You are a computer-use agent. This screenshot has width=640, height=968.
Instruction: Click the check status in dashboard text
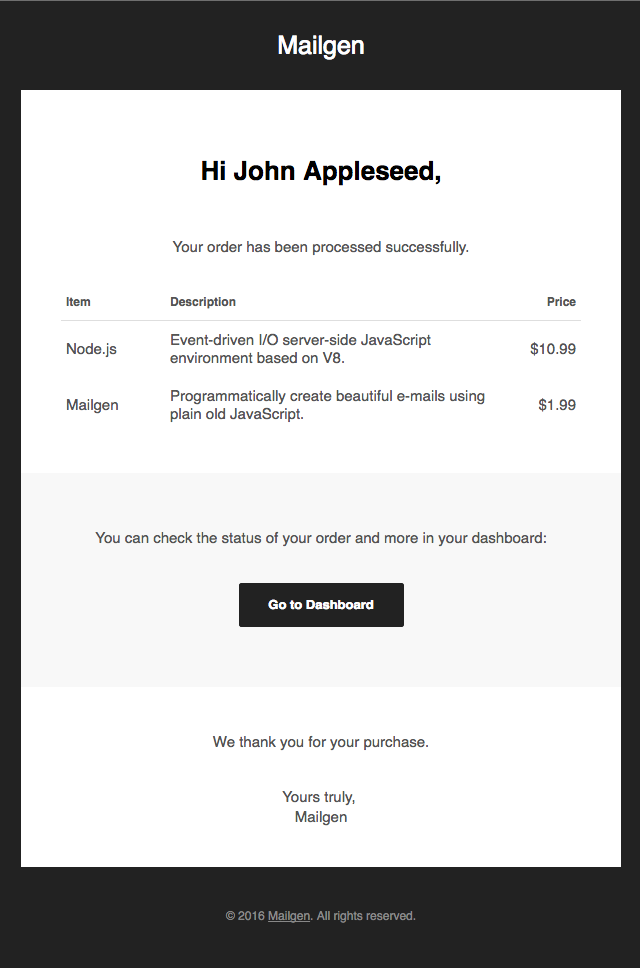[321, 538]
